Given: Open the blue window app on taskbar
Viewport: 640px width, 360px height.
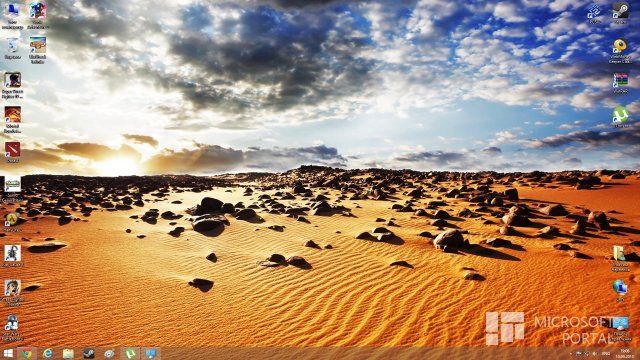Looking at the screenshot, I should [151, 354].
